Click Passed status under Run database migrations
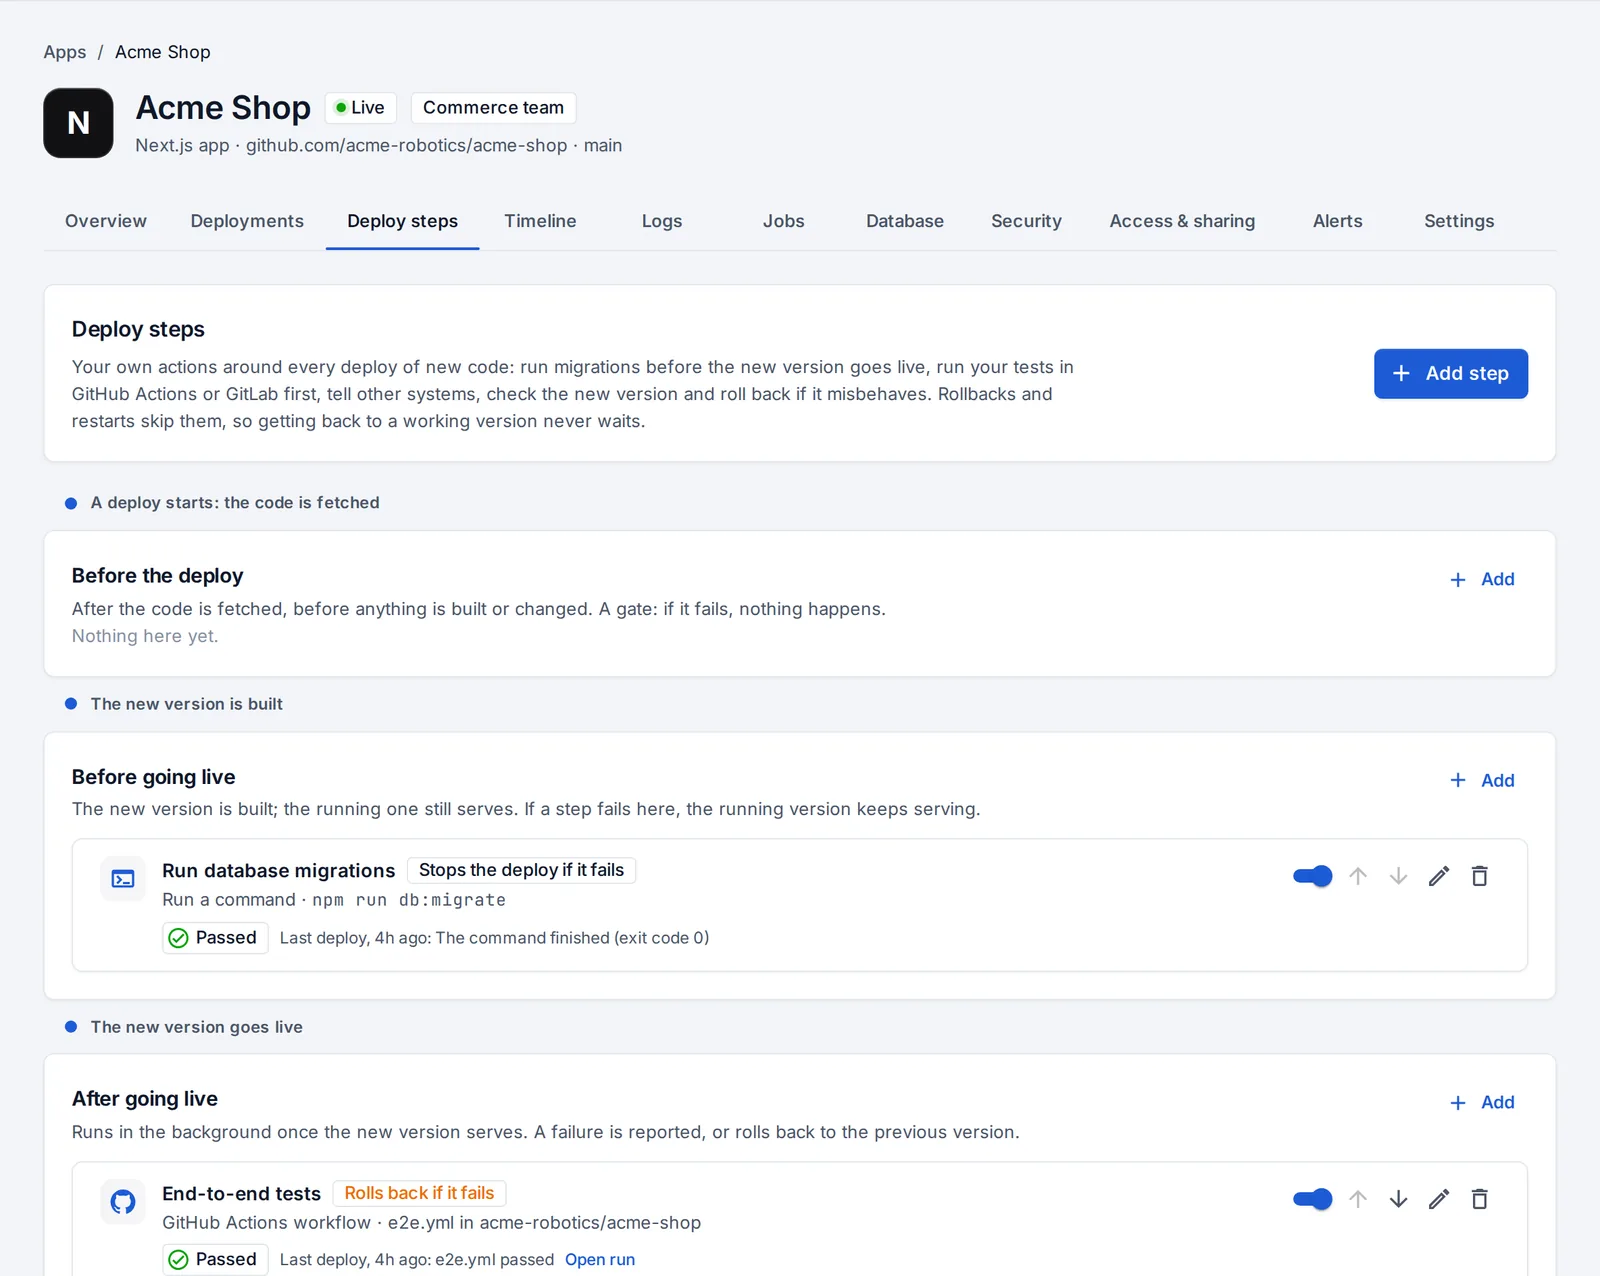Screen dimensions: 1600x1276 coord(215,938)
